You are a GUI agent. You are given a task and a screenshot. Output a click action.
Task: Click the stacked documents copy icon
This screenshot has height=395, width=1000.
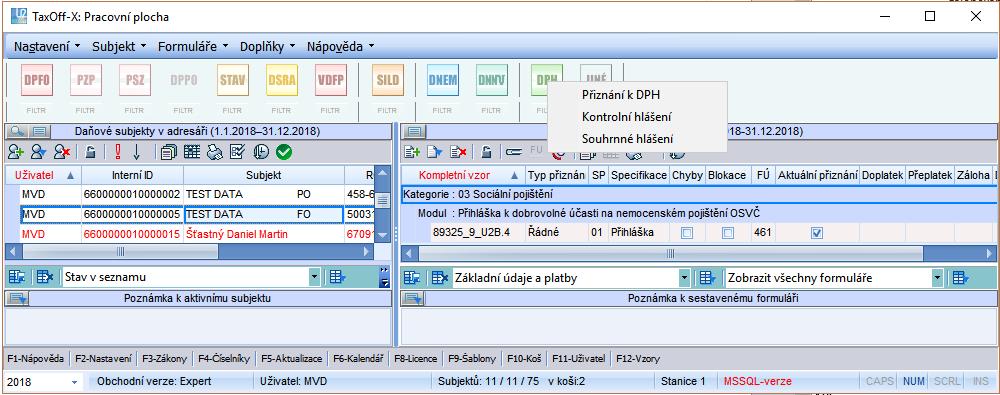coord(169,153)
